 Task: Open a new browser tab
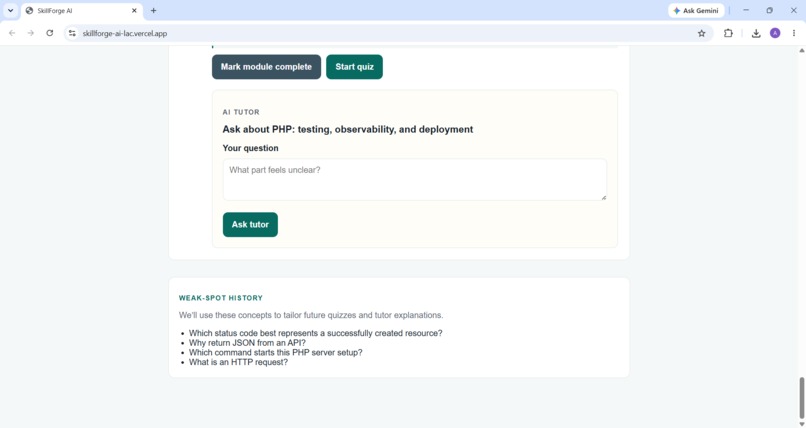(x=153, y=10)
